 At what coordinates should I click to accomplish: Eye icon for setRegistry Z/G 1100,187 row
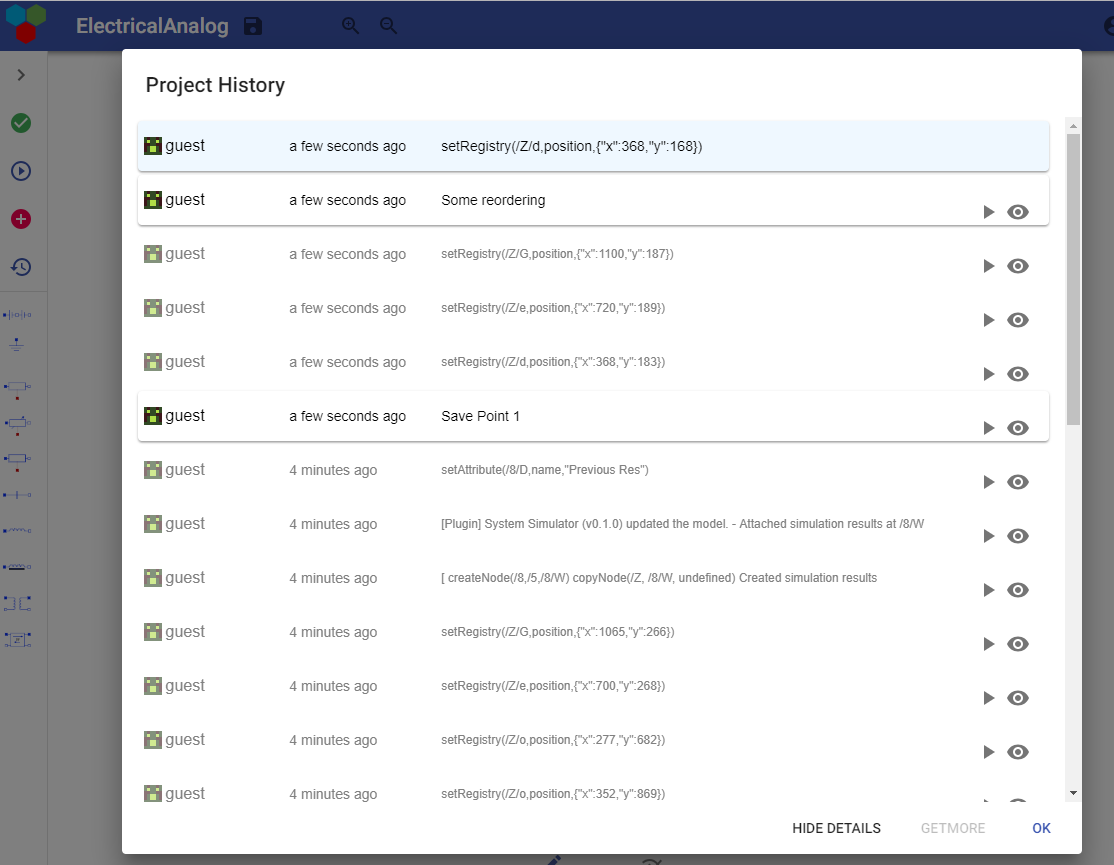coord(1018,266)
